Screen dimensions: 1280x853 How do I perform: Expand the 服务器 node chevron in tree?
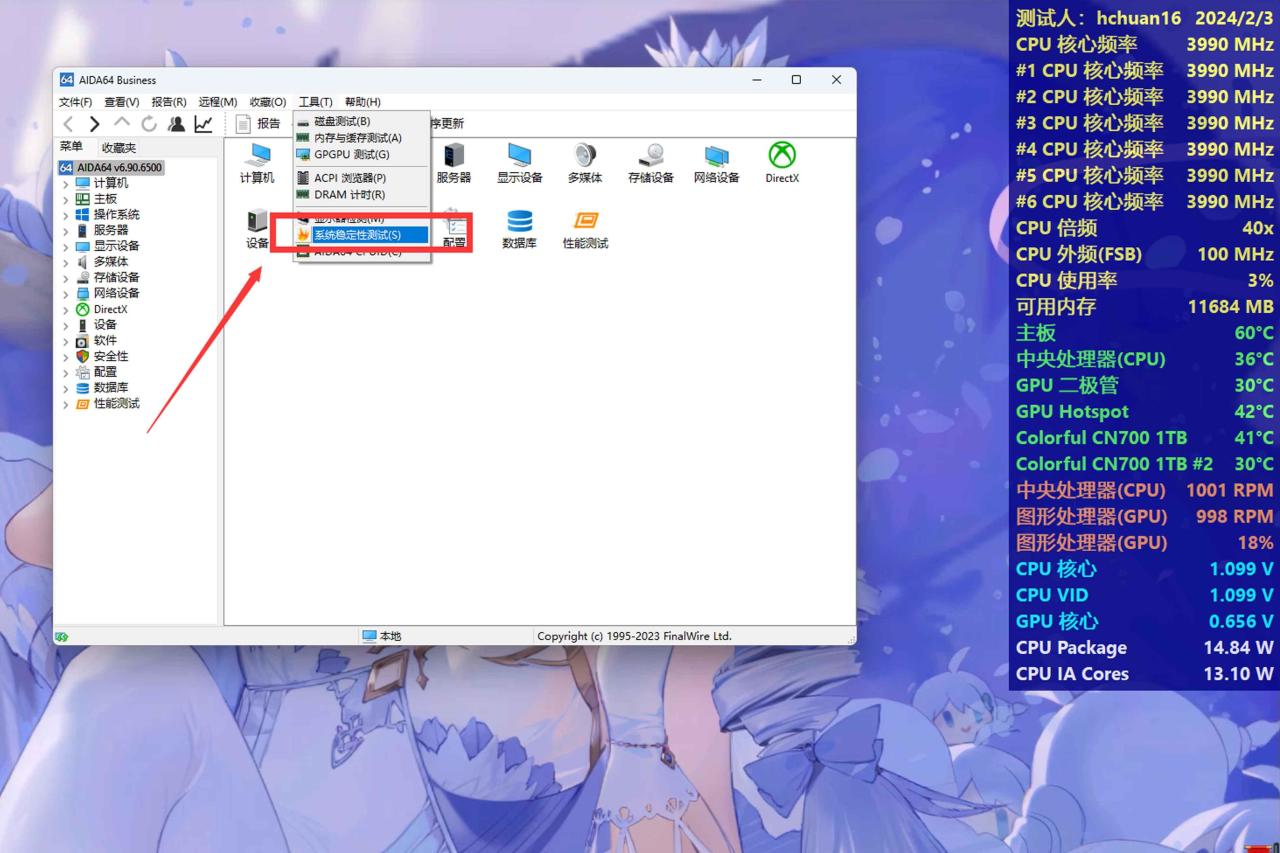click(x=66, y=231)
